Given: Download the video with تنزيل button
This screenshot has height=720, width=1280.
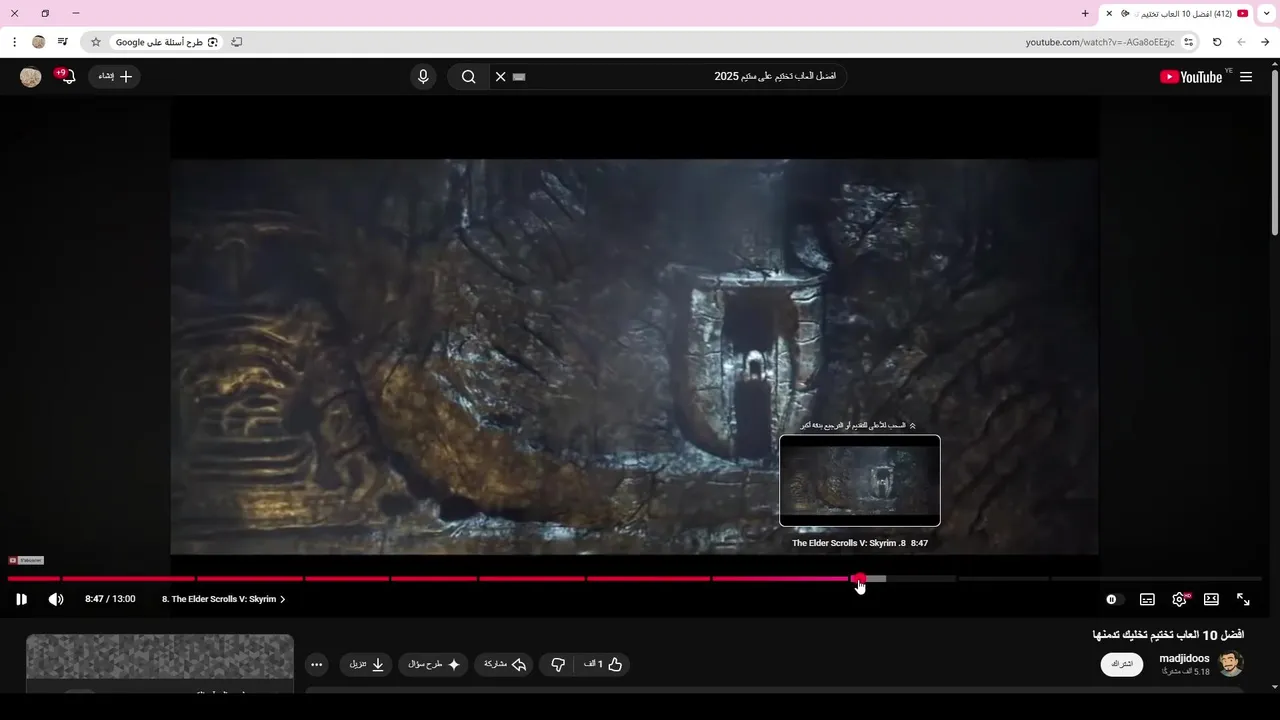Looking at the screenshot, I should tap(366, 664).
